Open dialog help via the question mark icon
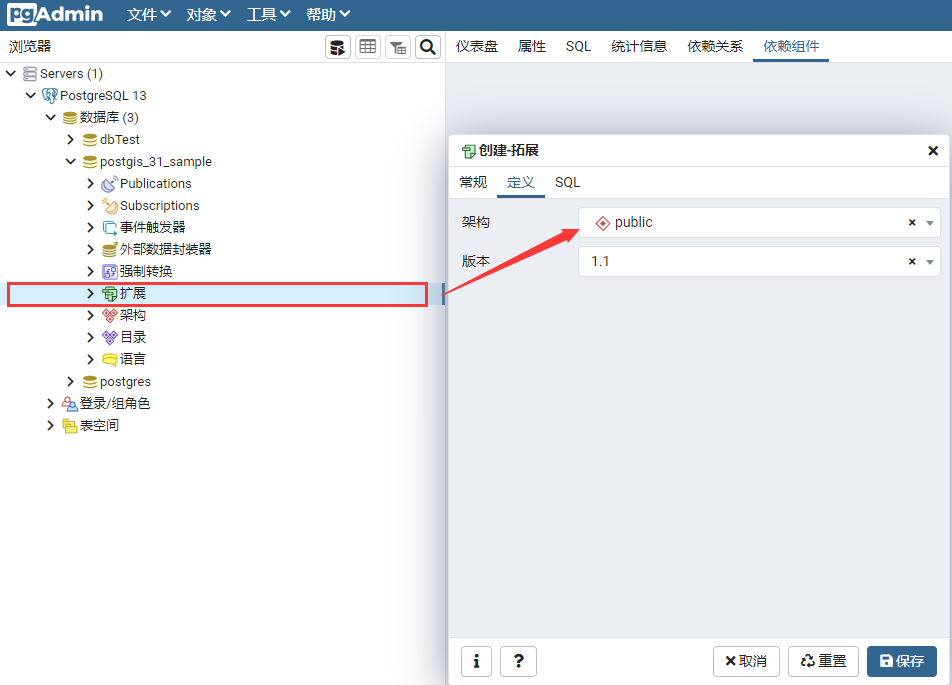The image size is (952, 685). [518, 661]
